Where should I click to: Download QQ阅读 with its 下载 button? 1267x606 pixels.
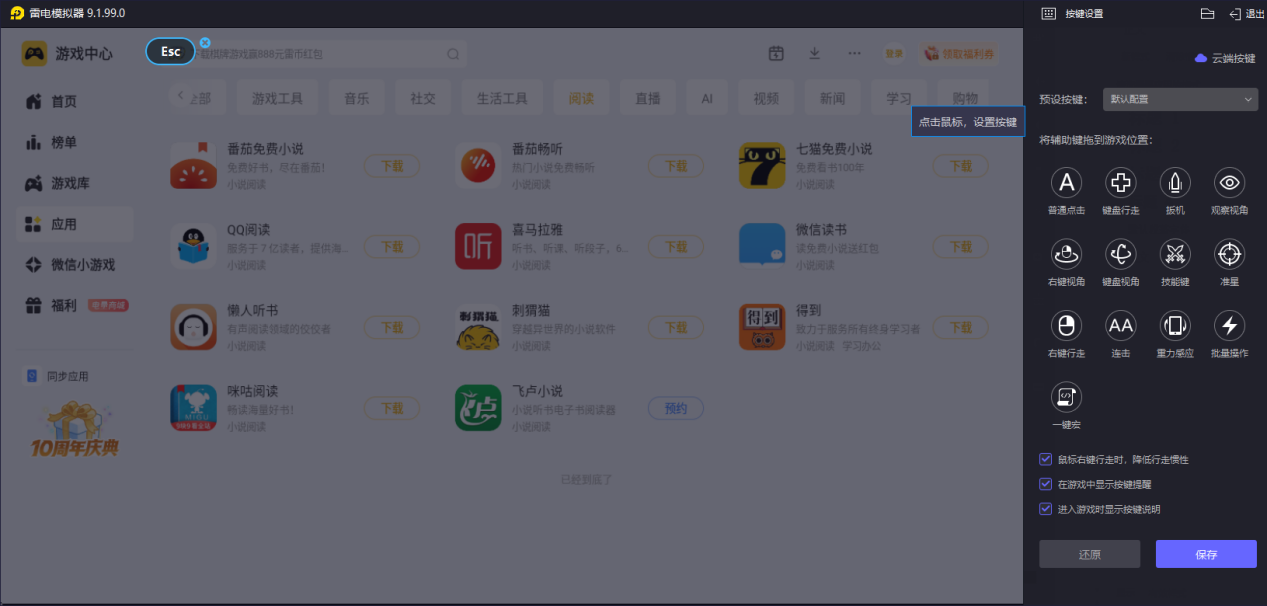coord(391,247)
